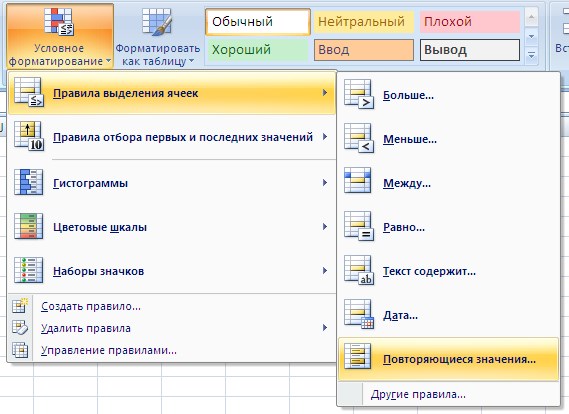Click the Больше greater-than icon
The image size is (569, 414).
[359, 94]
